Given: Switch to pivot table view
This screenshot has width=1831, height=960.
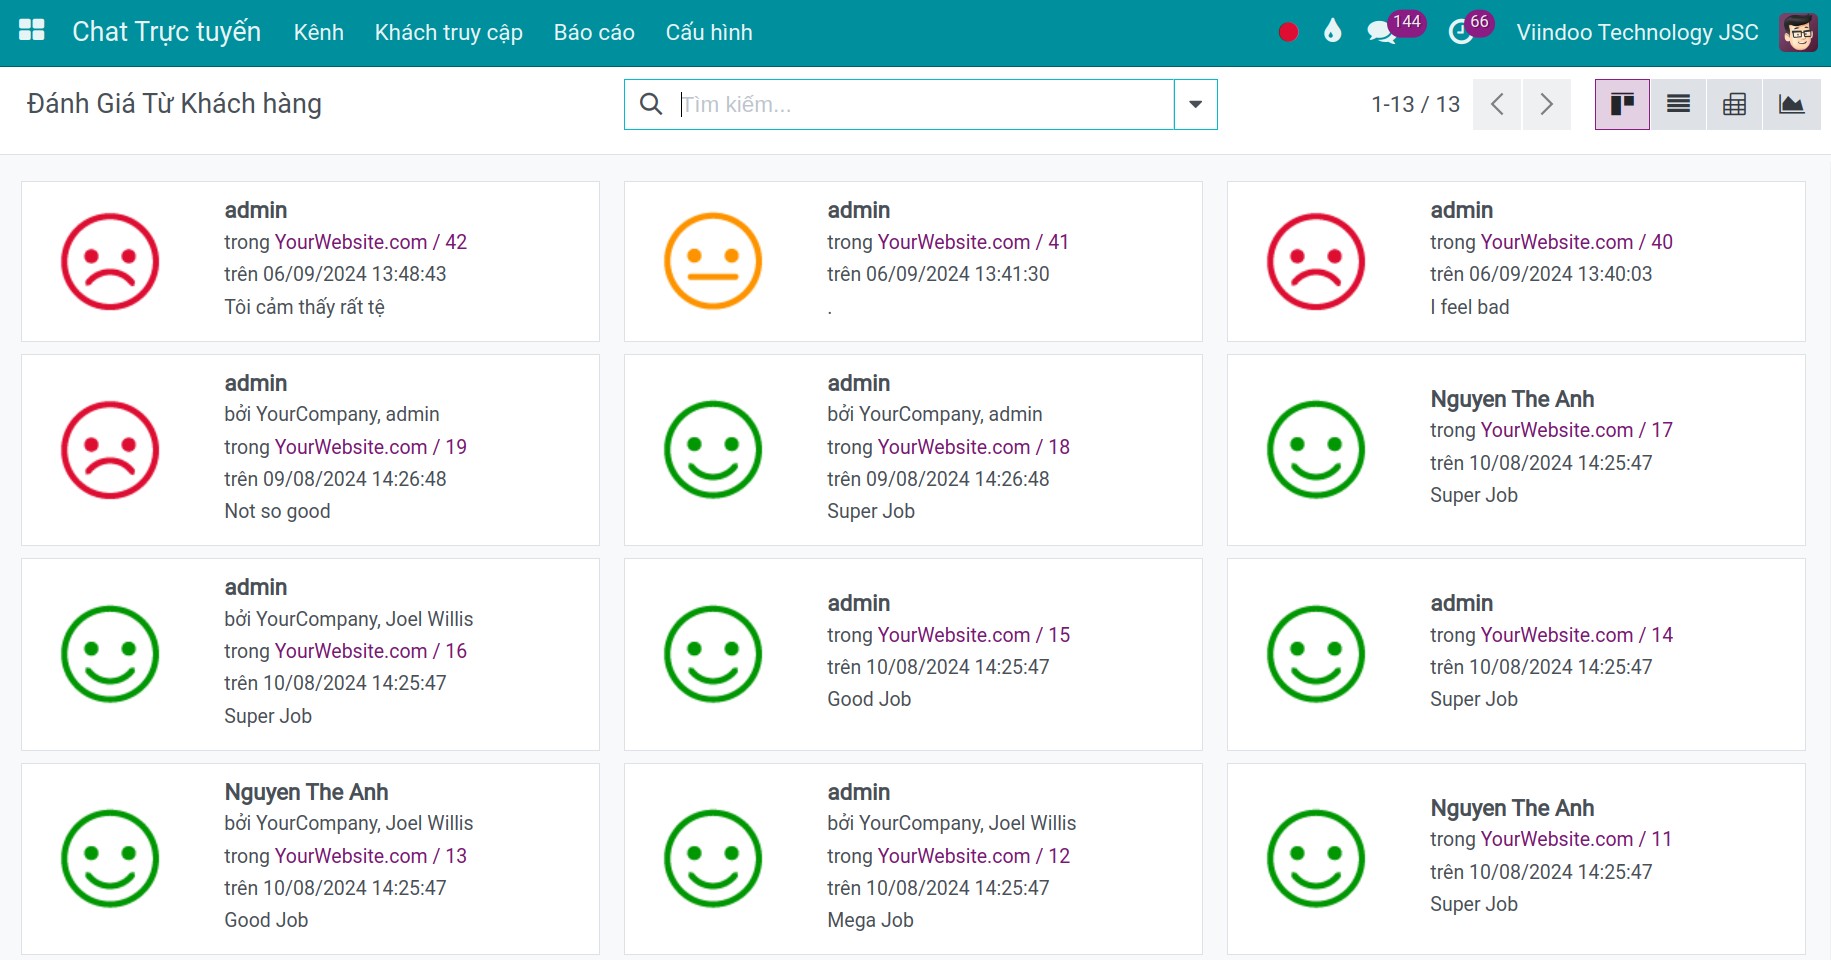Looking at the screenshot, I should [1735, 104].
